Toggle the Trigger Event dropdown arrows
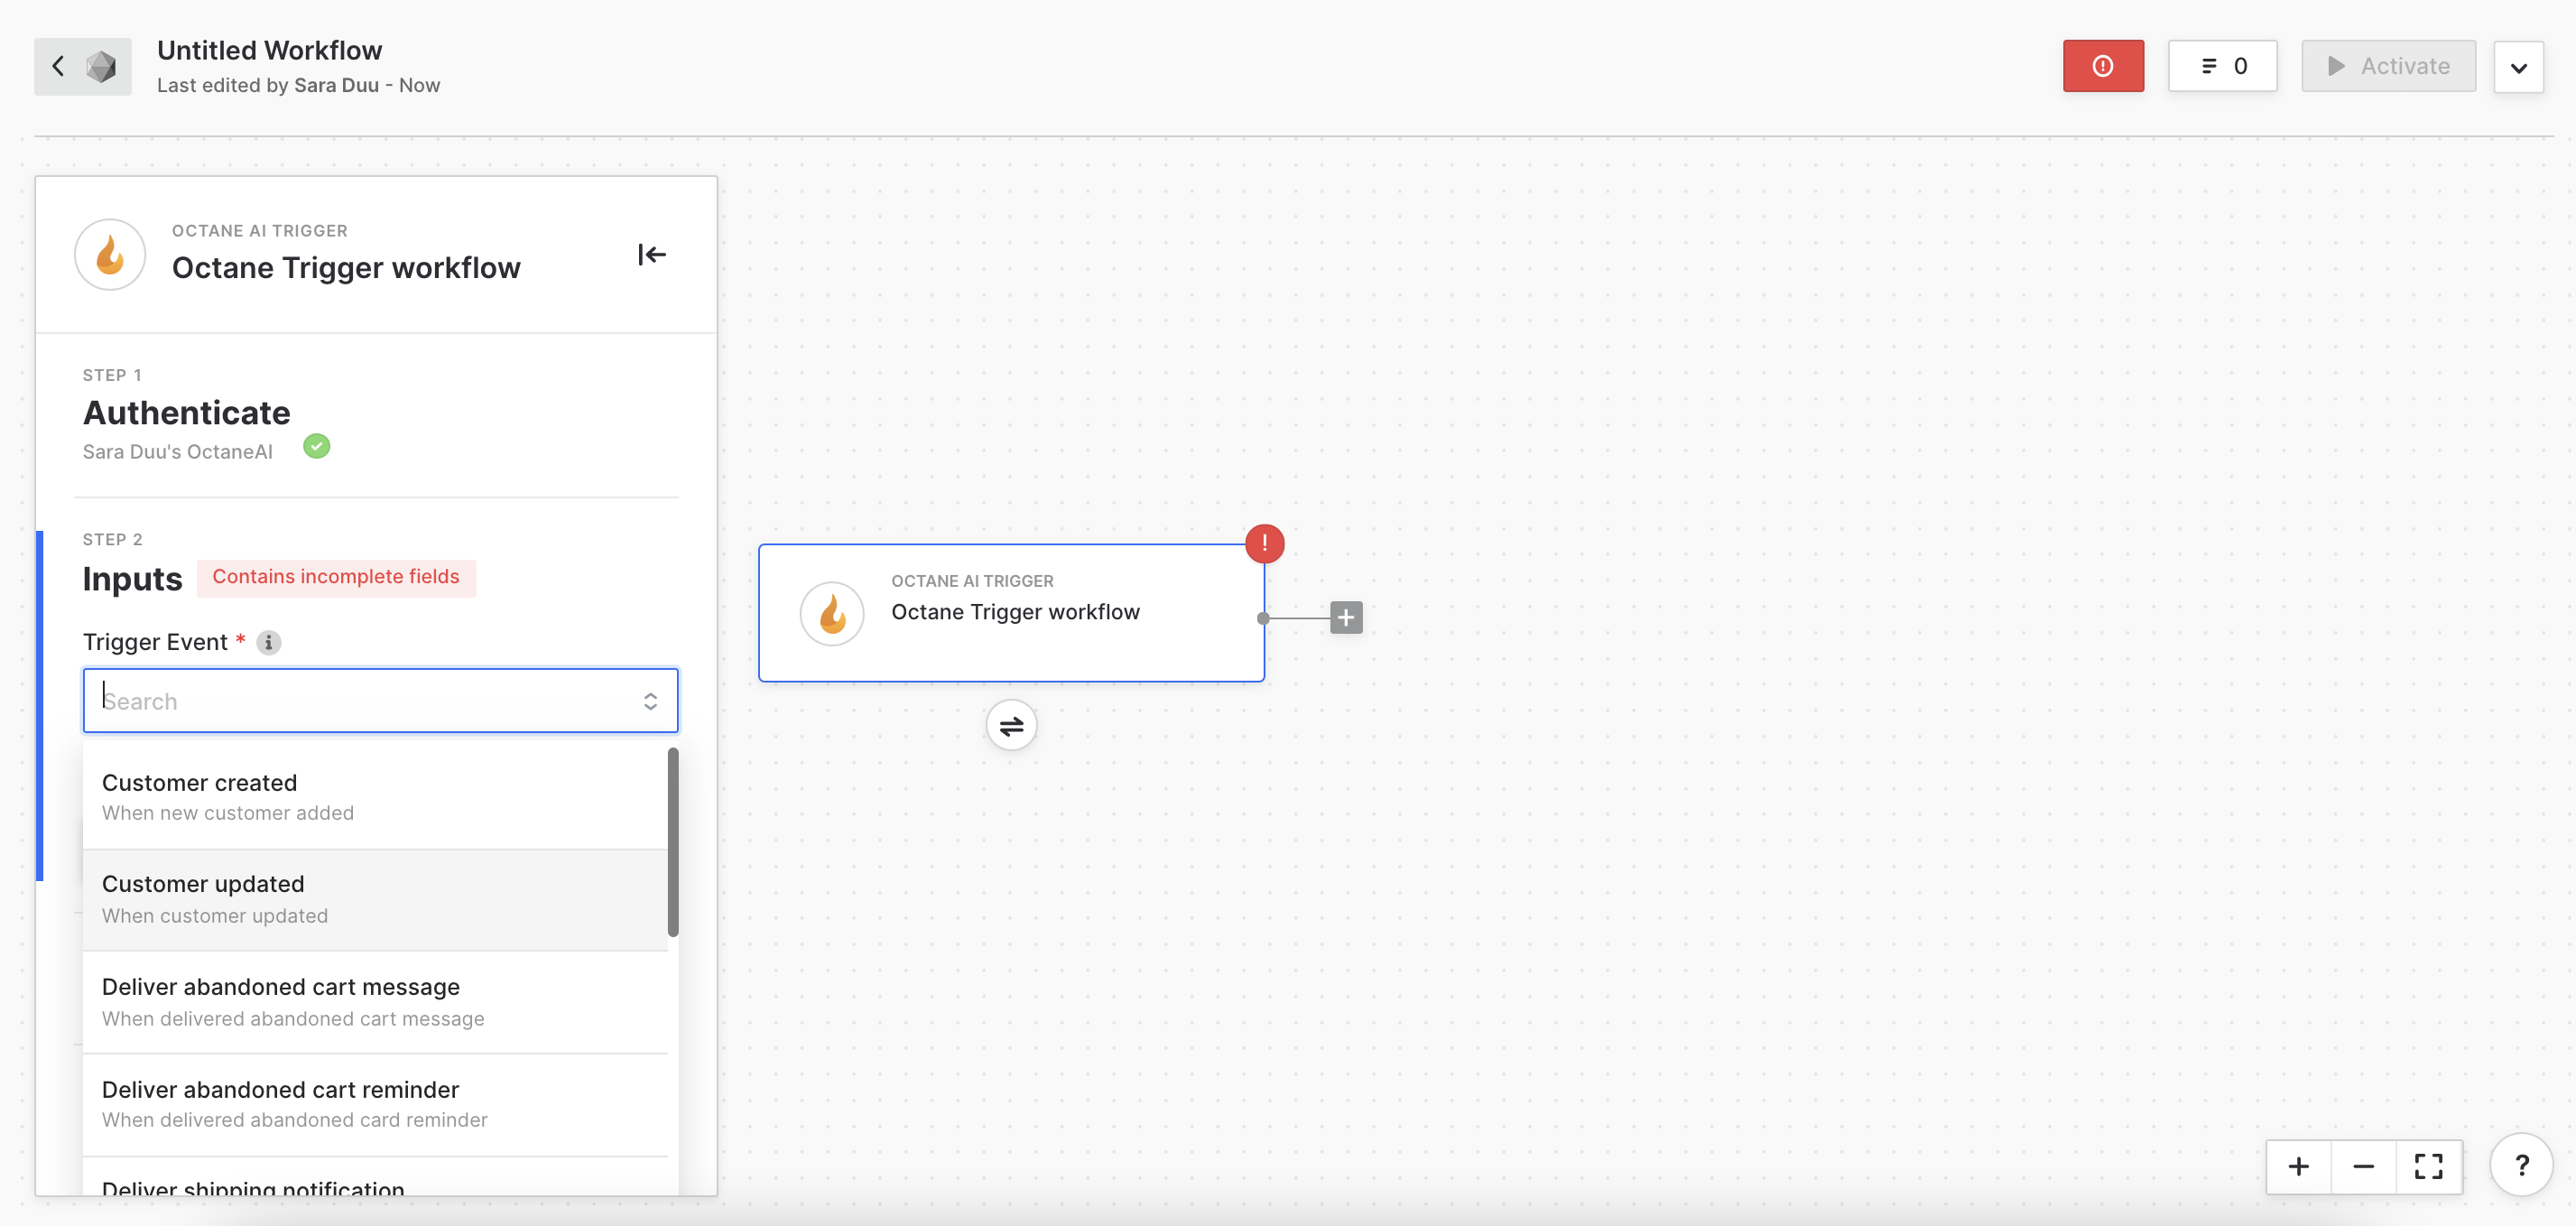Image resolution: width=2576 pixels, height=1226 pixels. (x=650, y=701)
